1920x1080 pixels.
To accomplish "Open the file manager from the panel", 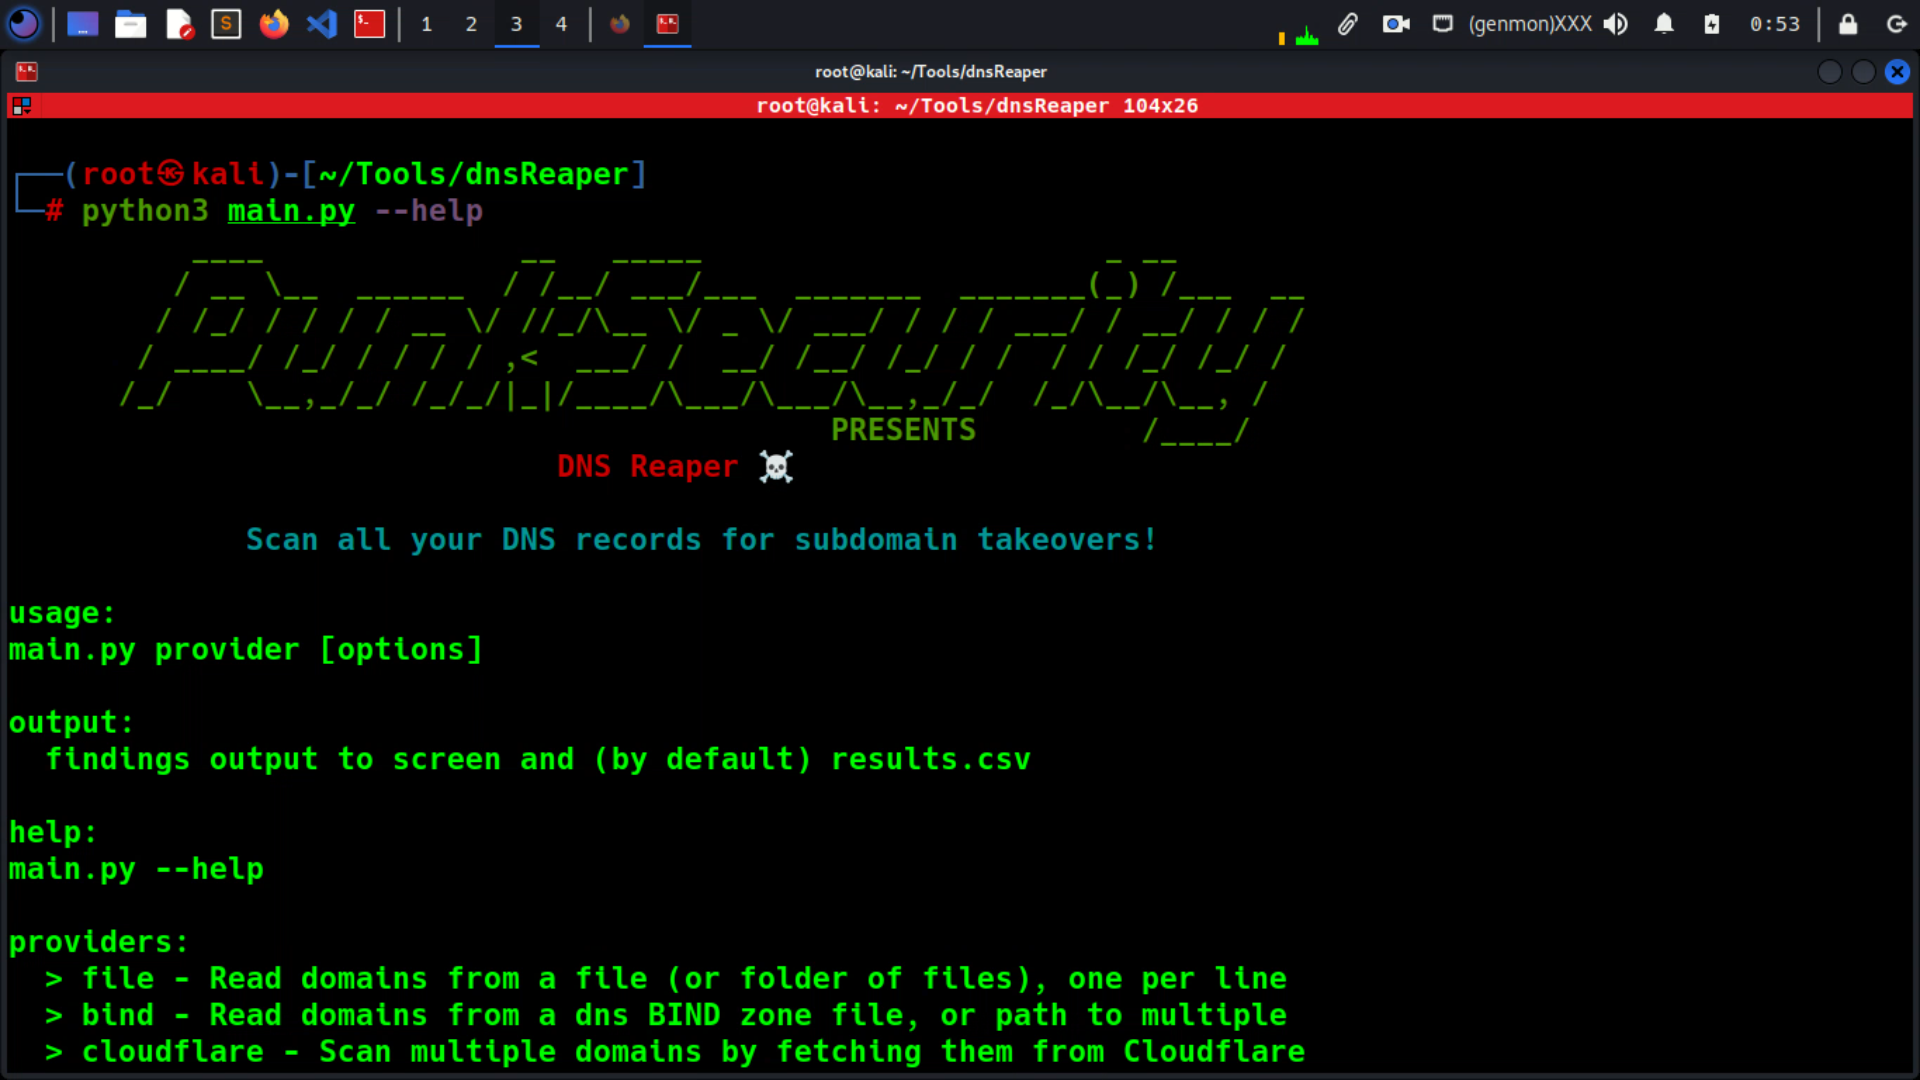I will [130, 24].
